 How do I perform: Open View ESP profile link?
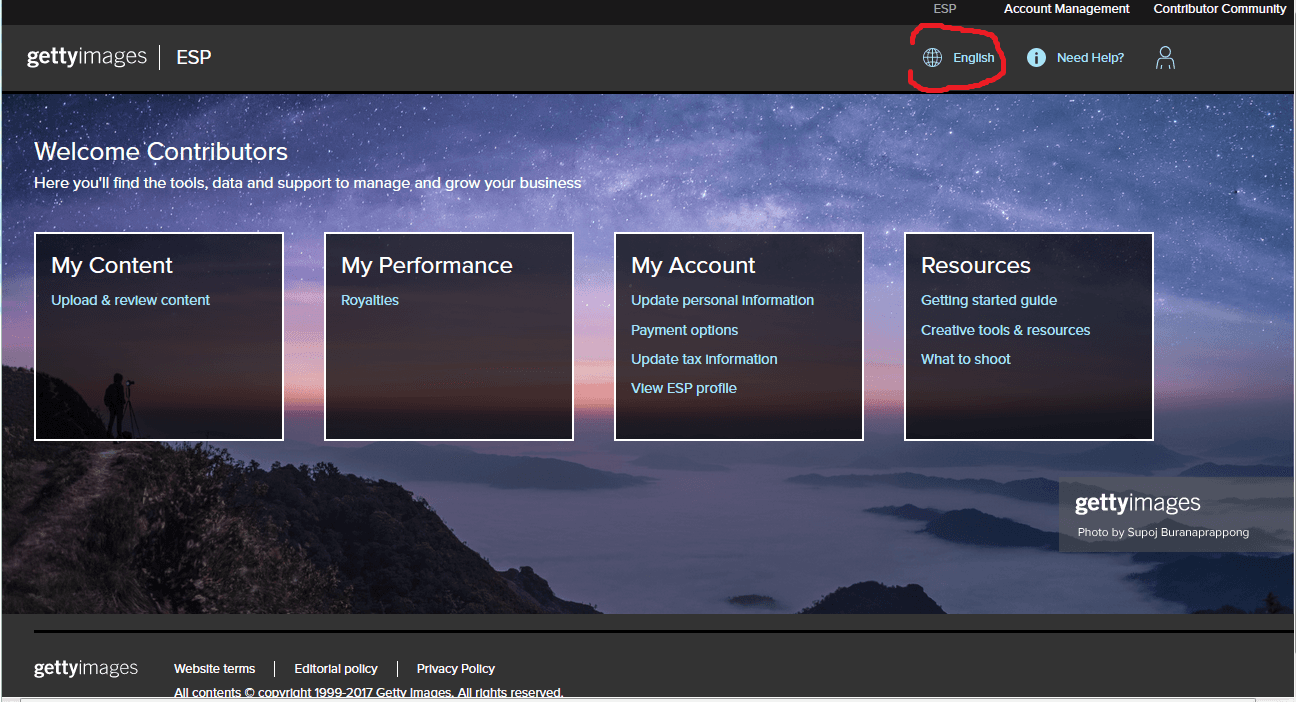click(x=684, y=388)
